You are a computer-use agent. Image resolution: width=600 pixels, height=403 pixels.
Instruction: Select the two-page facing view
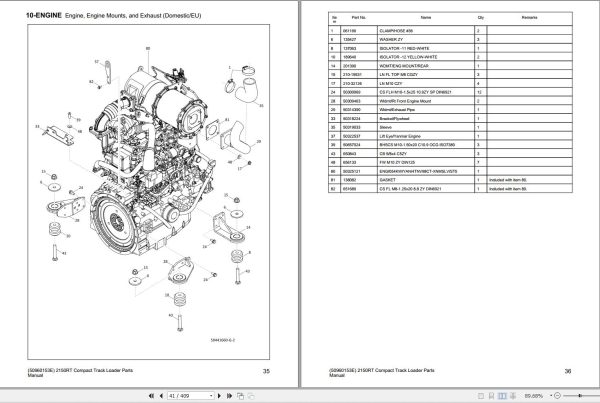(x=502, y=396)
